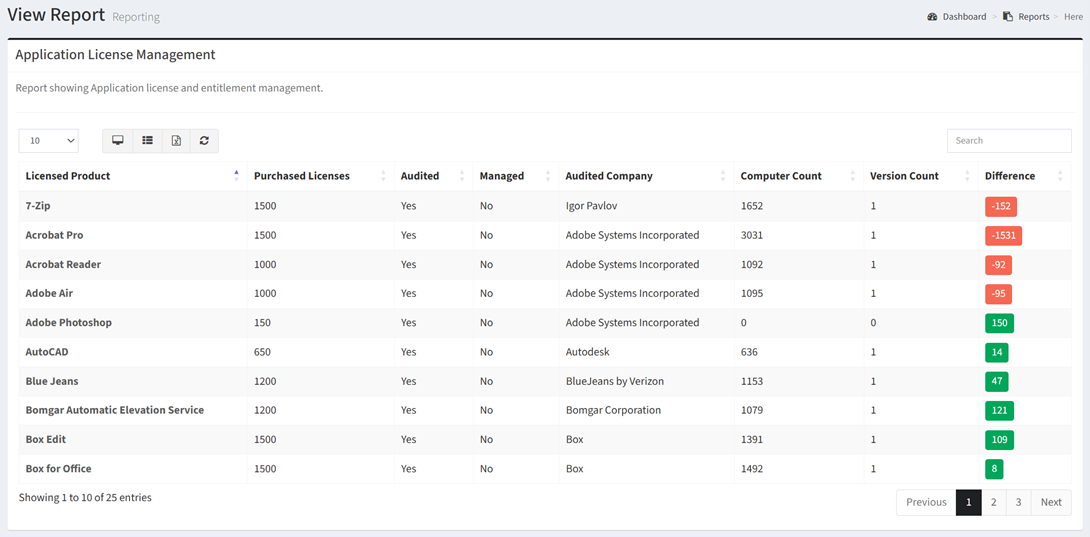Select the AutoCAD product row
The width and height of the screenshot is (1090, 537).
point(47,352)
